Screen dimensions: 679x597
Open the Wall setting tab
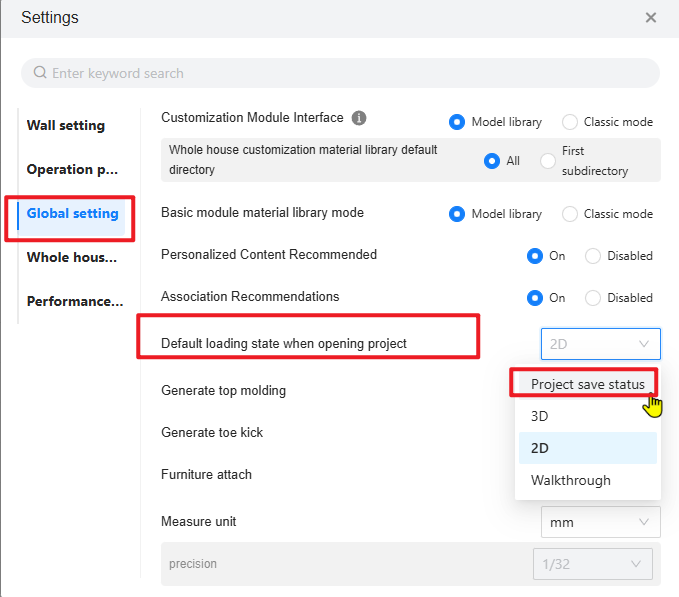click(66, 126)
